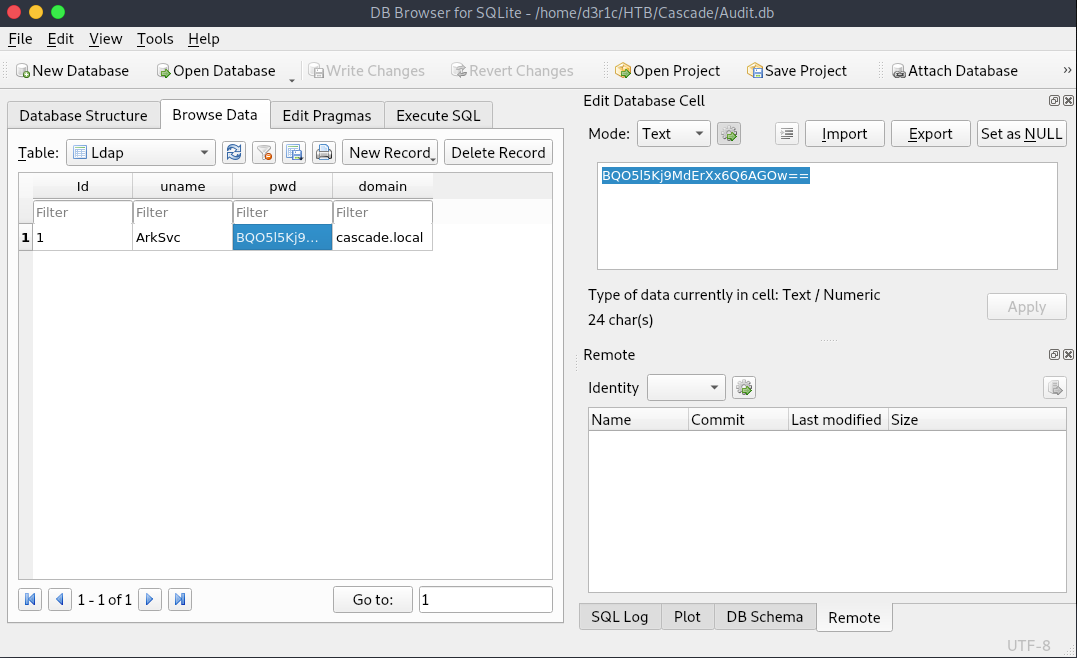Float the Remote panel
Screen dimensions: 1077x658
[x=1054, y=354]
